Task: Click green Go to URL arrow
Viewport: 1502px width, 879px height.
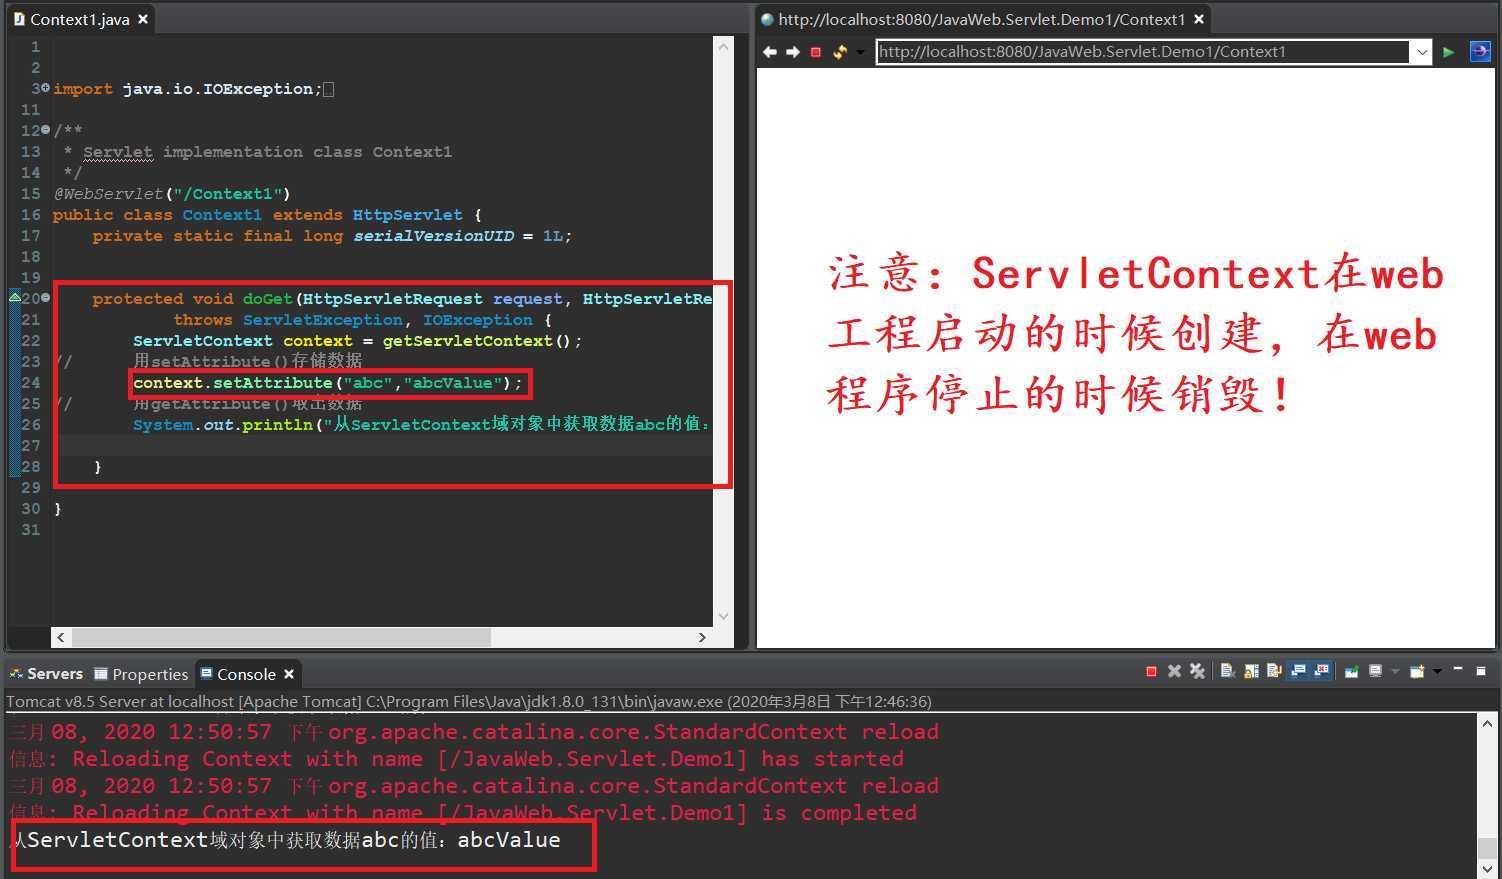Action: point(1448,52)
